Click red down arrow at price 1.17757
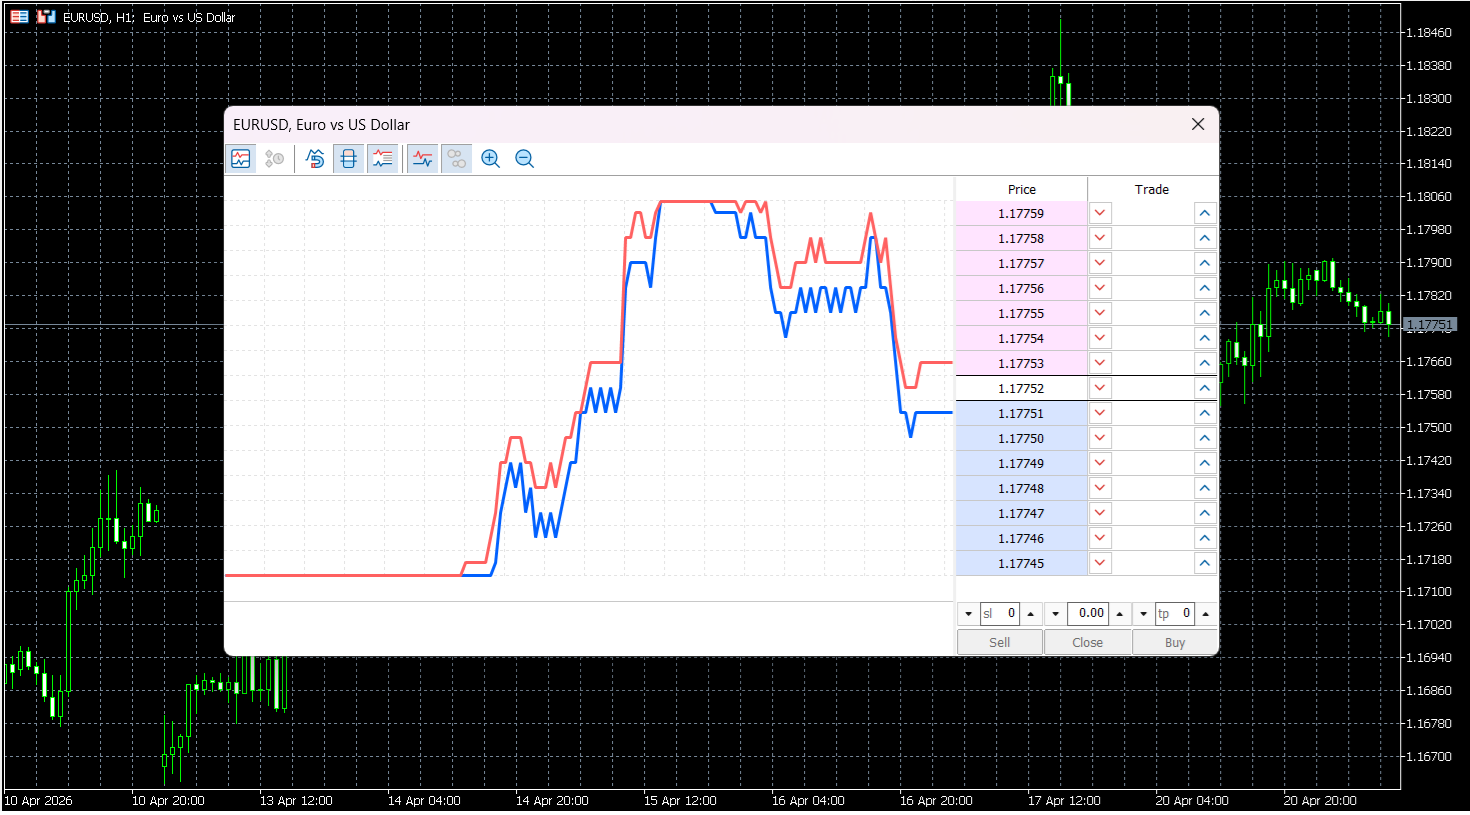1470x815 pixels. 1100,263
